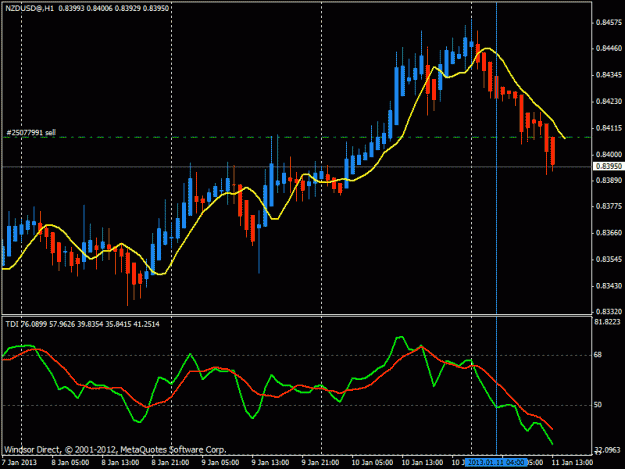Click the 9 Jan 21:00 time label
The width and height of the screenshot is (625, 469).
320,462
